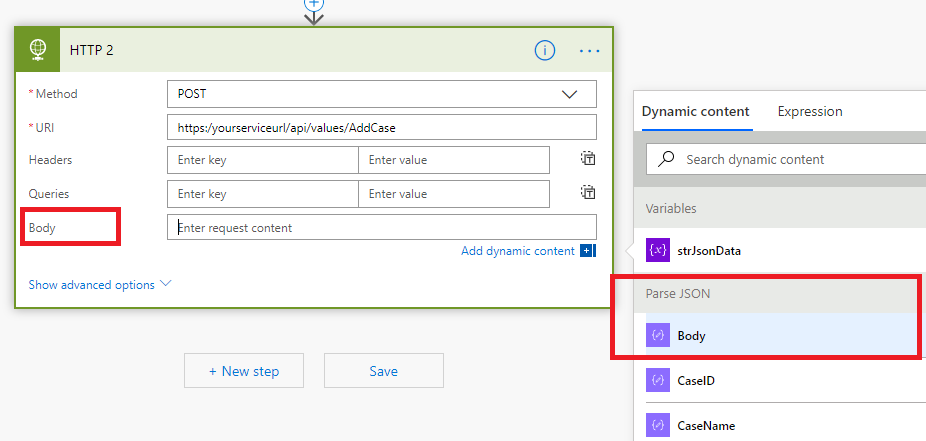
Task: Open the HTTP 2 ellipsis menu
Action: coord(589,50)
